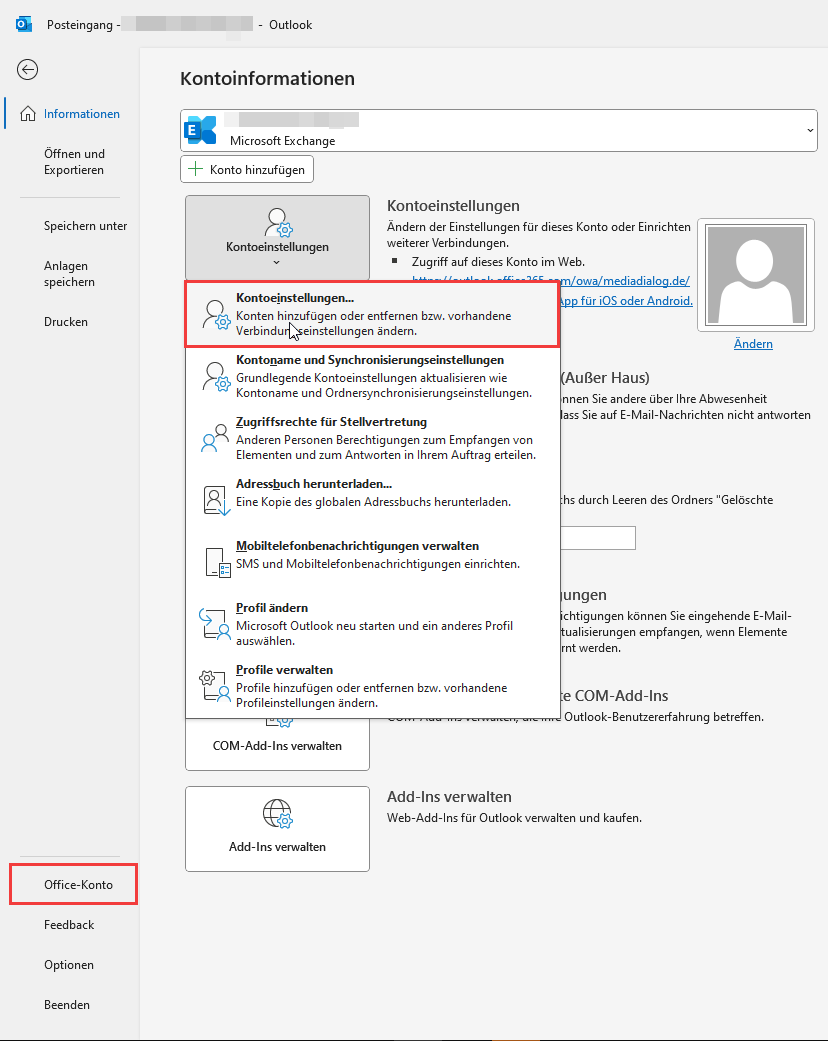This screenshot has height=1041, width=828.
Task: Click the profile picture placeholder
Action: 756,274
